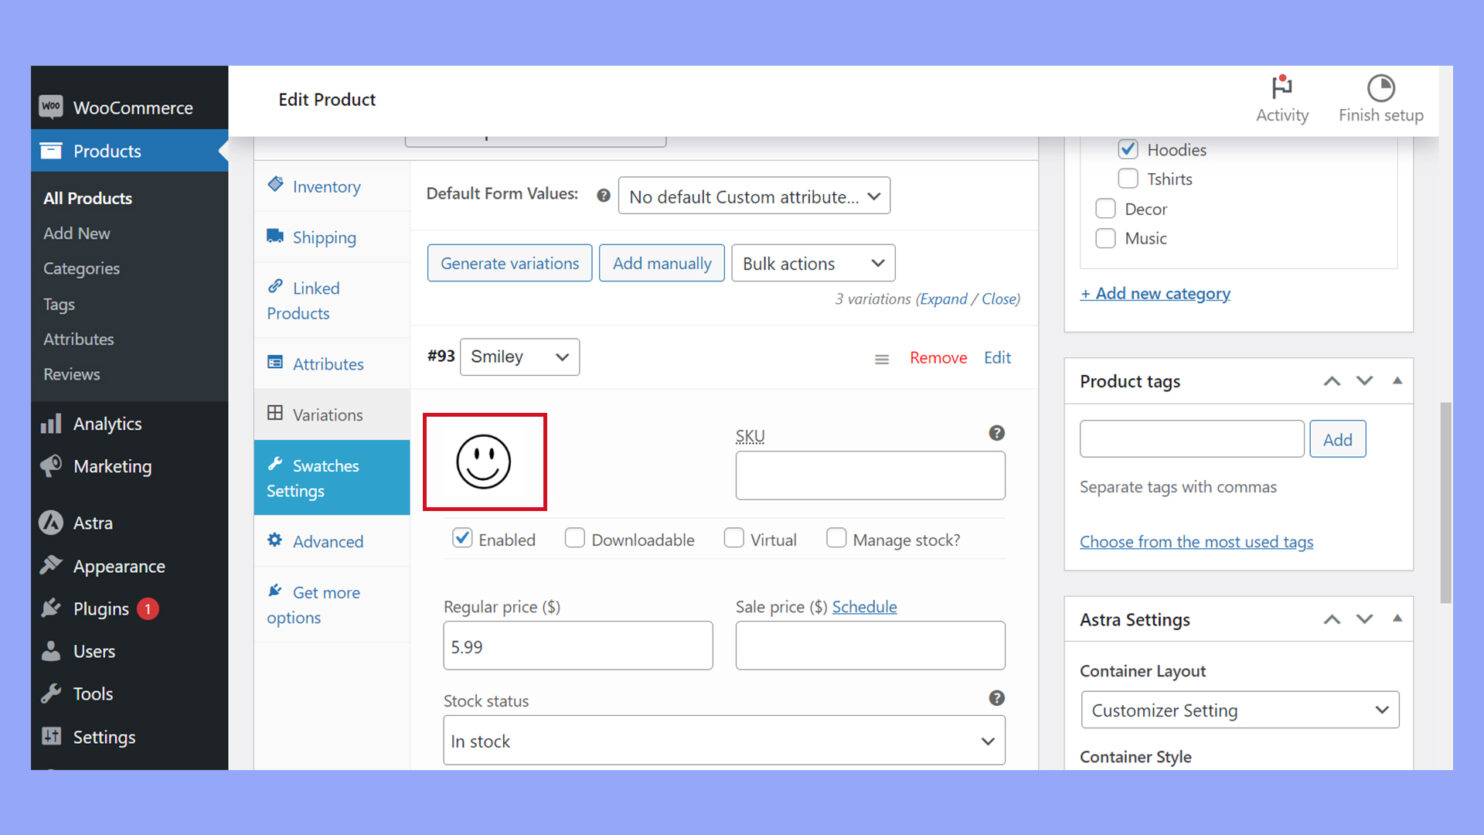Open the Advanced gear icon
The height and width of the screenshot is (835, 1484).
275,541
